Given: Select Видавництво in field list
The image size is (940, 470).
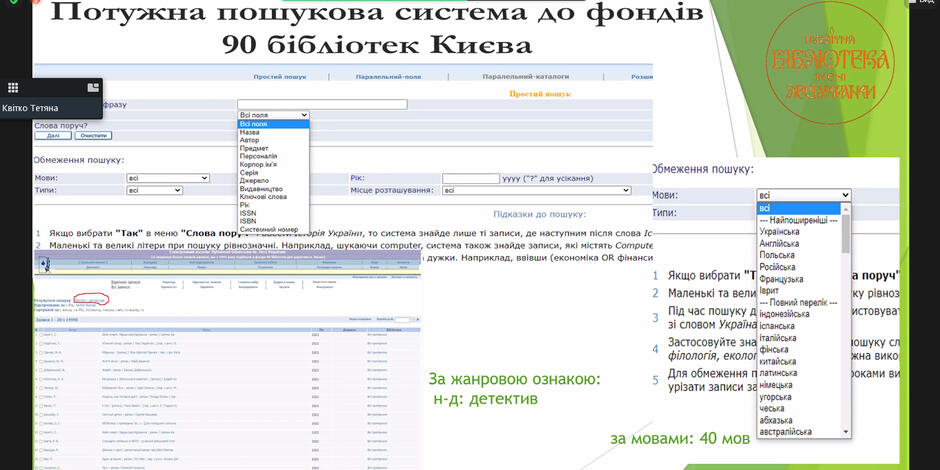Looking at the screenshot, I should (260, 189).
